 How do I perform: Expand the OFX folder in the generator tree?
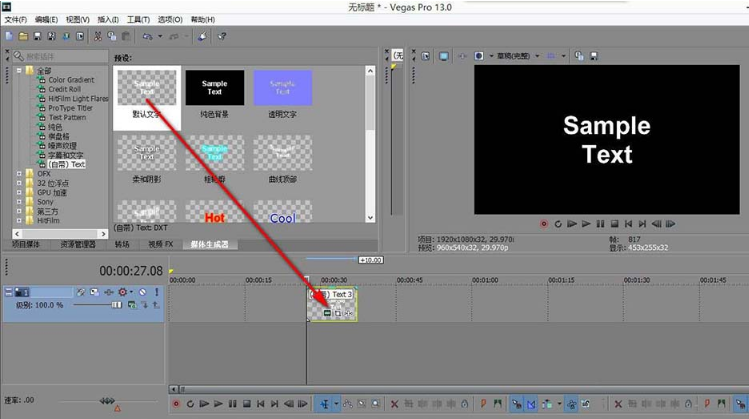19,173
